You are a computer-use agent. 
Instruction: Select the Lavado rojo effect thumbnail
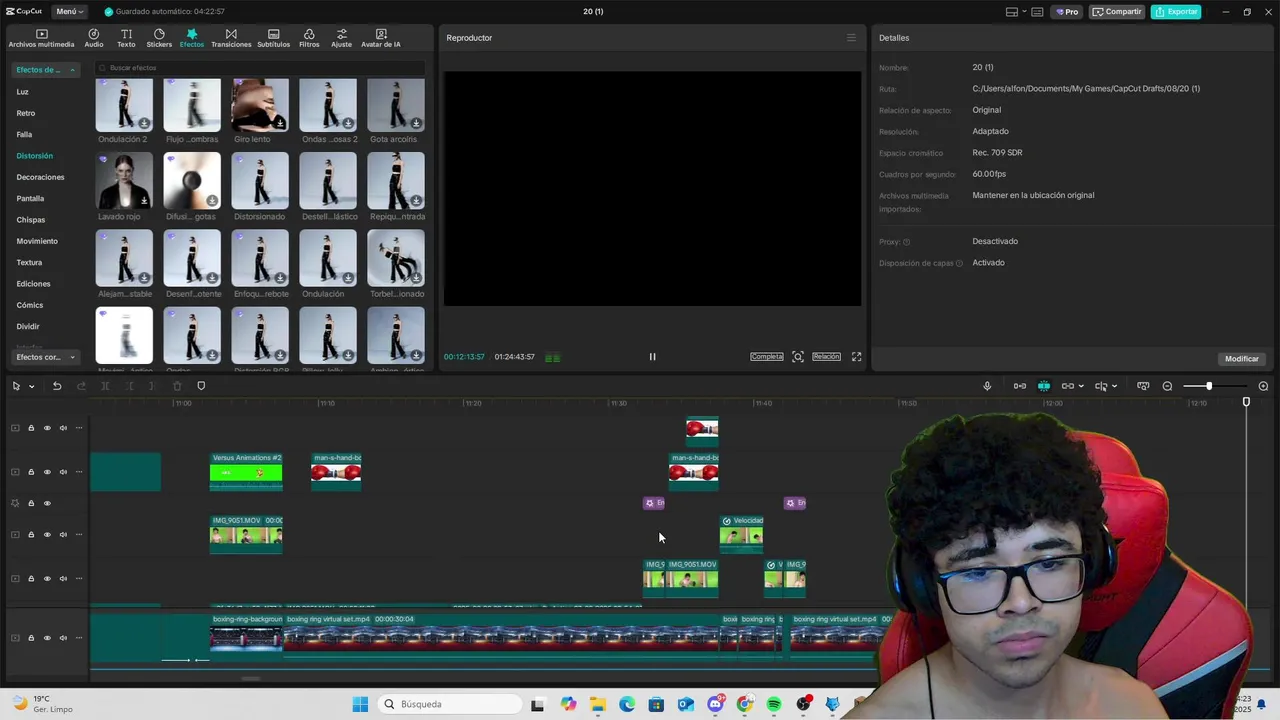pos(124,181)
